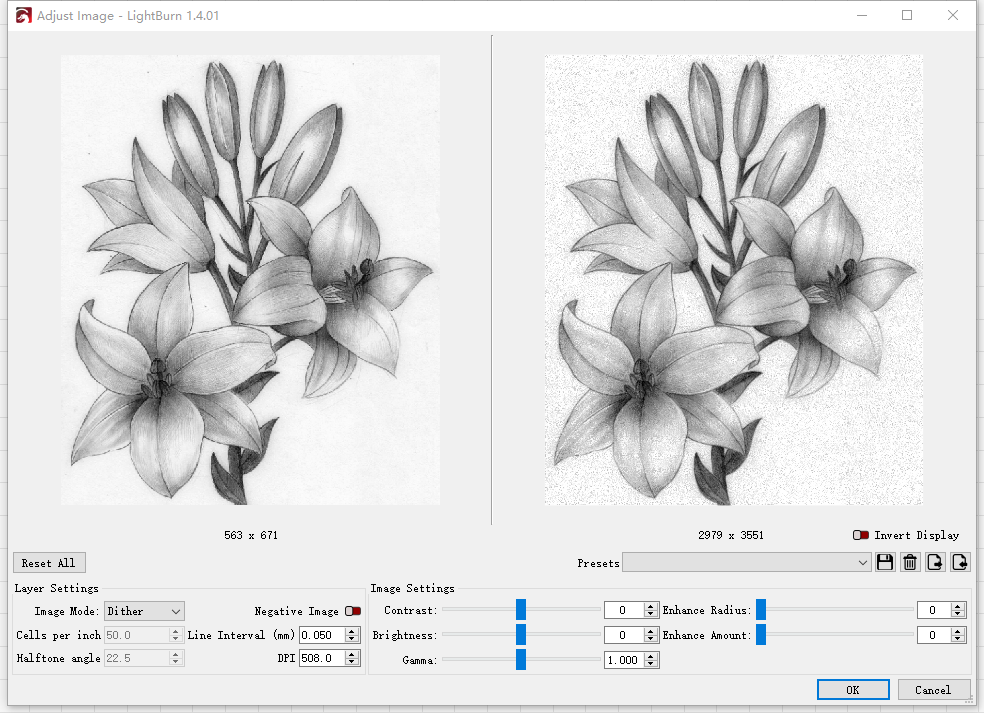This screenshot has height=713, width=984.
Task: Click the DPI value field
Action: pos(322,658)
